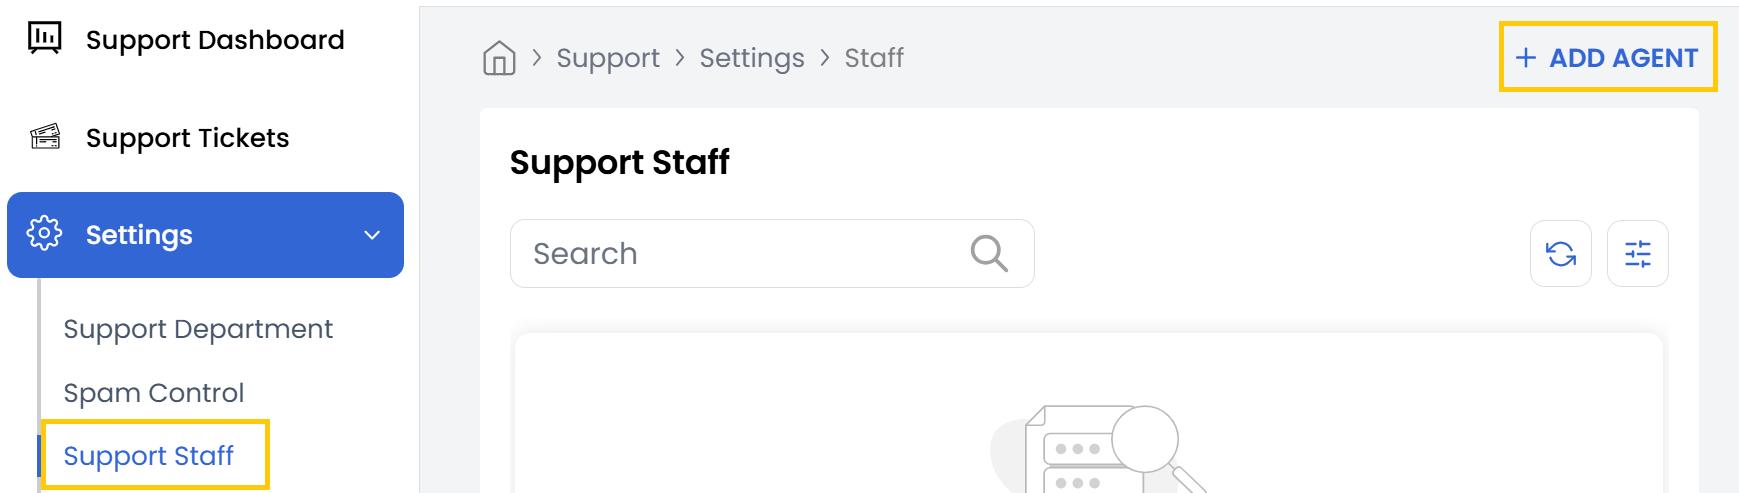Click the magnifying glass search icon
The image size is (1739, 493).
click(x=988, y=254)
